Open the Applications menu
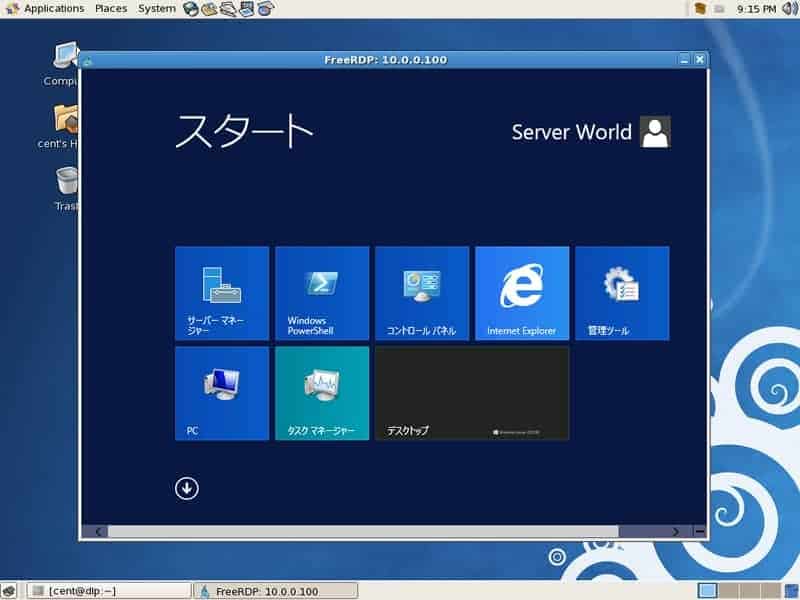The image size is (800, 600). click(54, 9)
